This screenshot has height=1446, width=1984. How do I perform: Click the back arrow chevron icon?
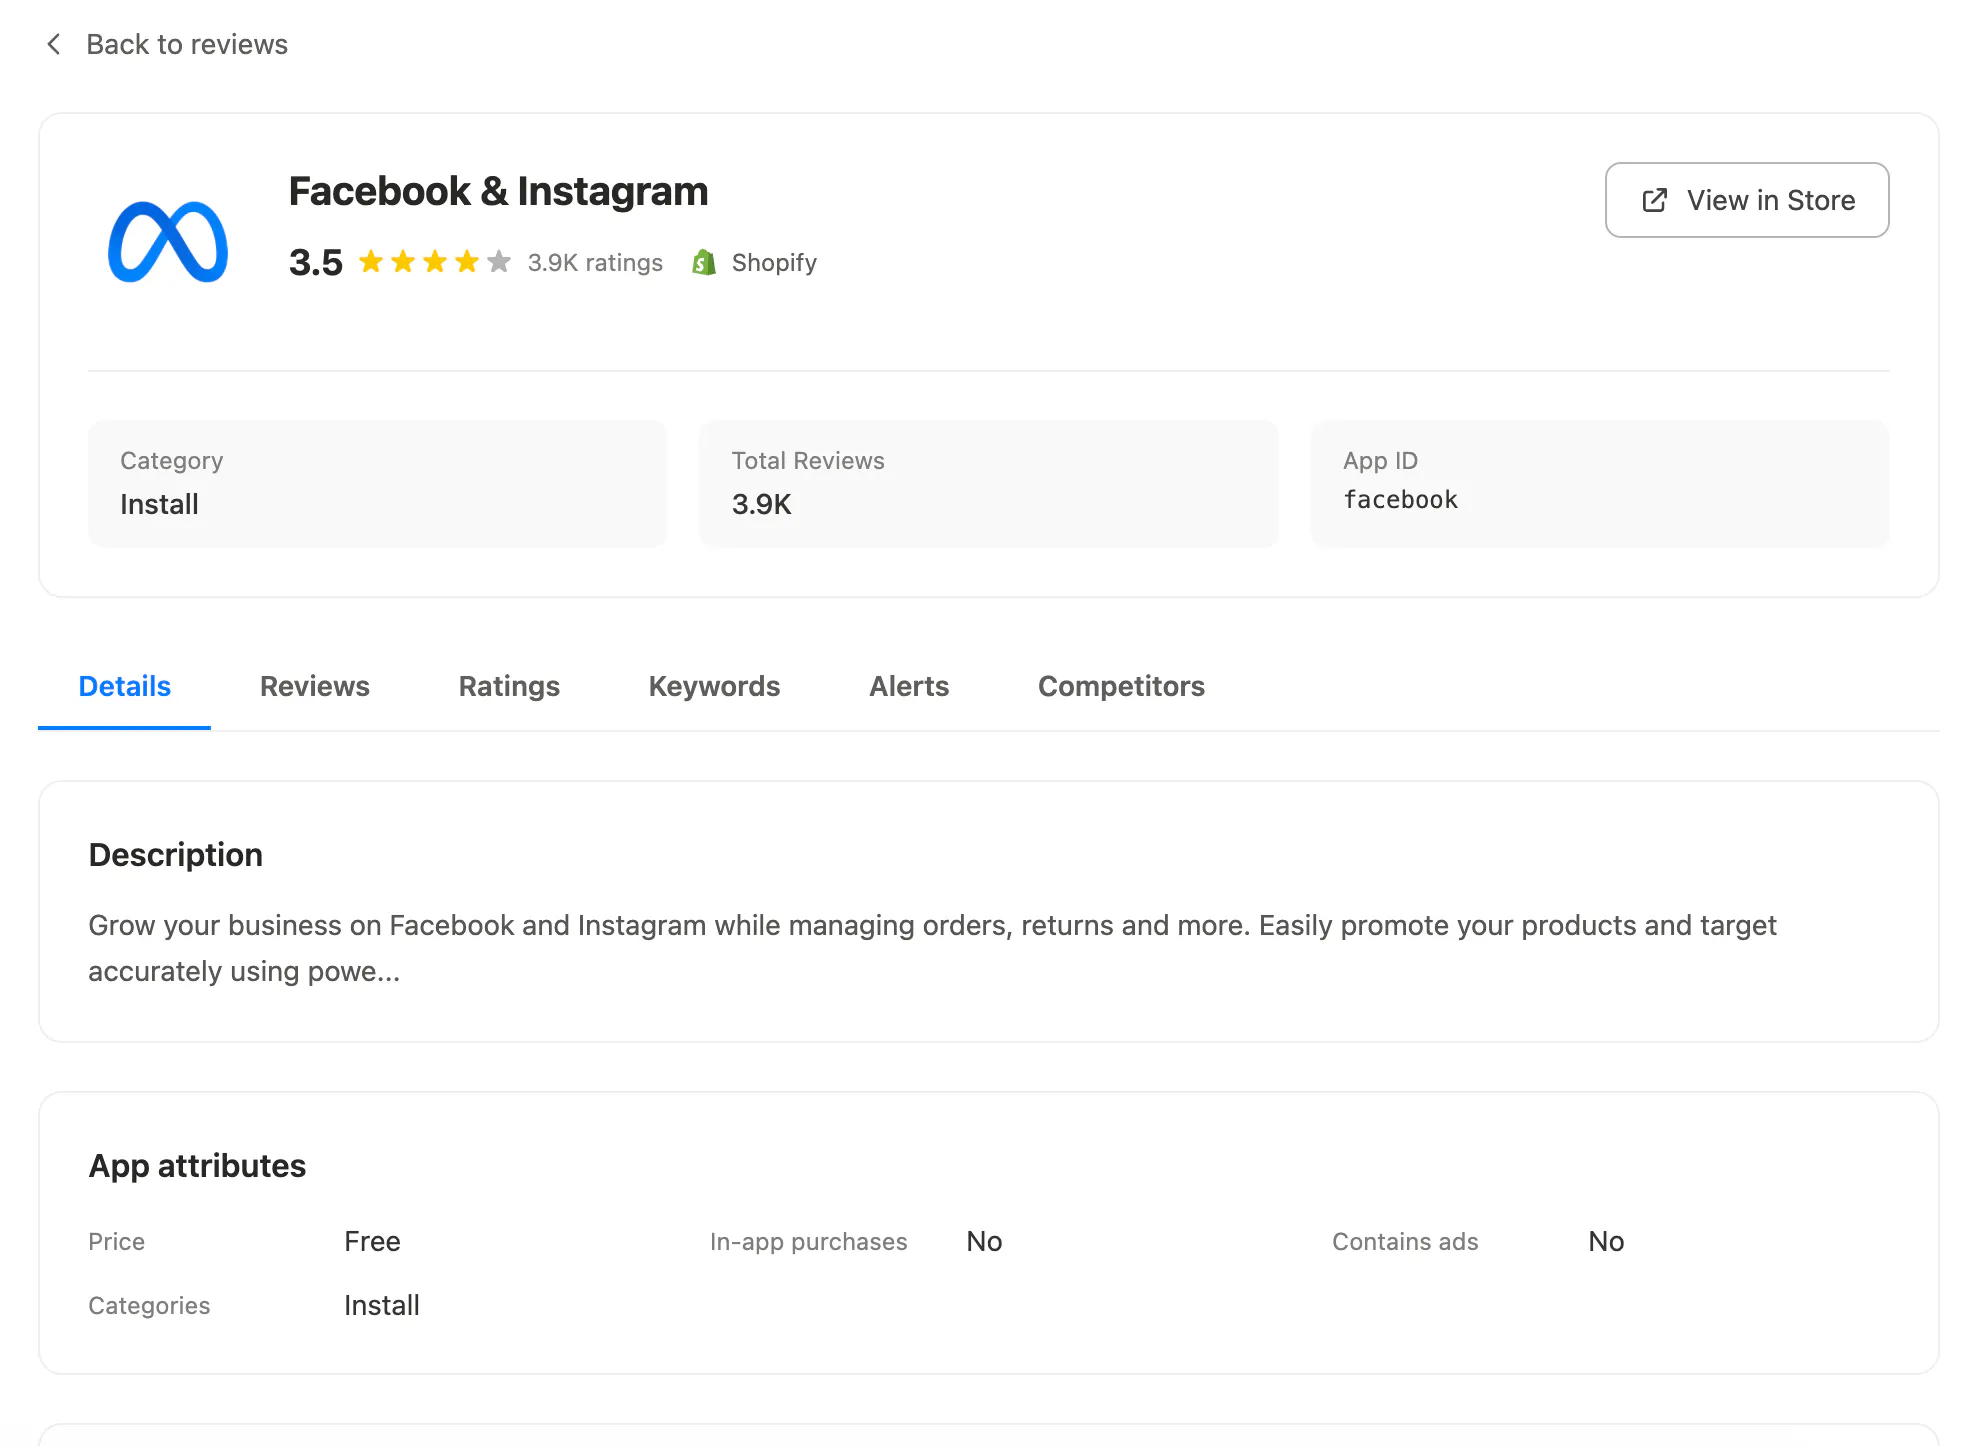coord(54,44)
